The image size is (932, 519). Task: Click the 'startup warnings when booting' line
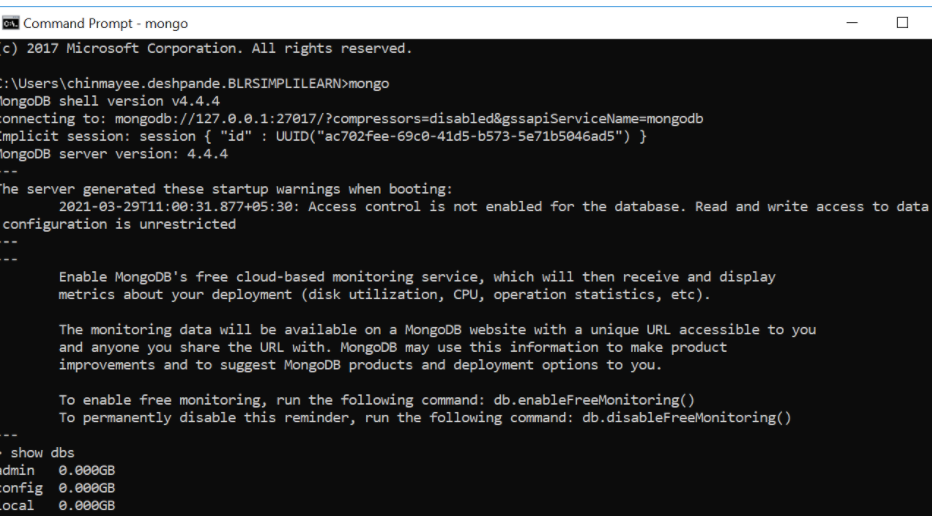(x=226, y=189)
